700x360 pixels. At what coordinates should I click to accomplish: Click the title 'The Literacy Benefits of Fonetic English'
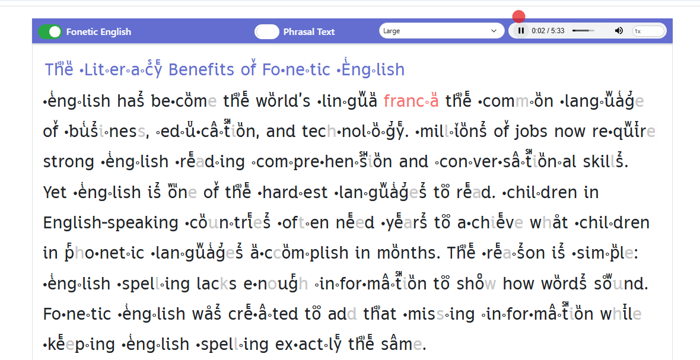225,68
